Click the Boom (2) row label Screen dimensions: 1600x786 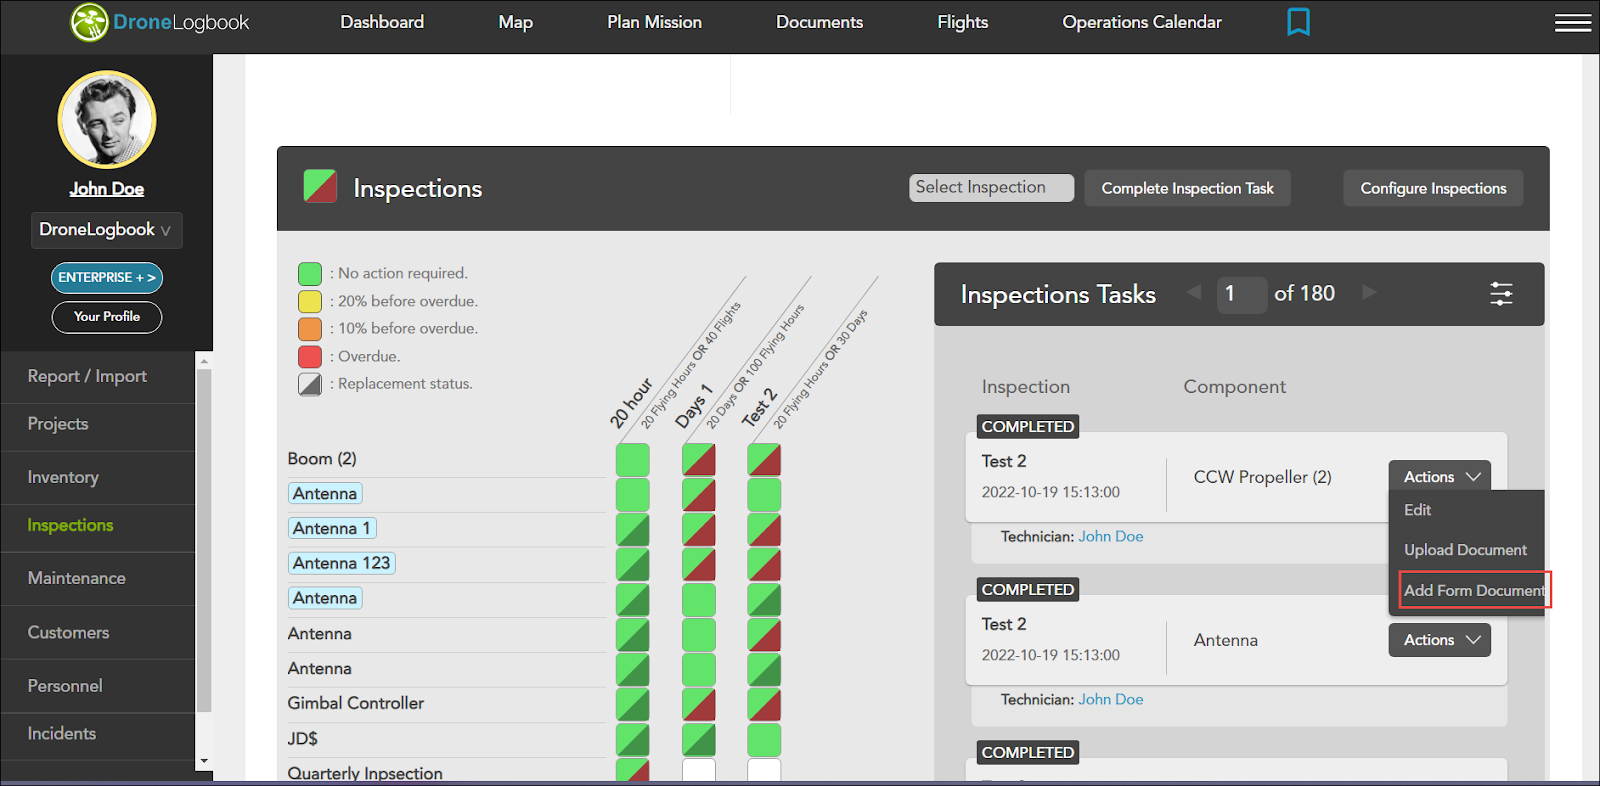click(322, 459)
